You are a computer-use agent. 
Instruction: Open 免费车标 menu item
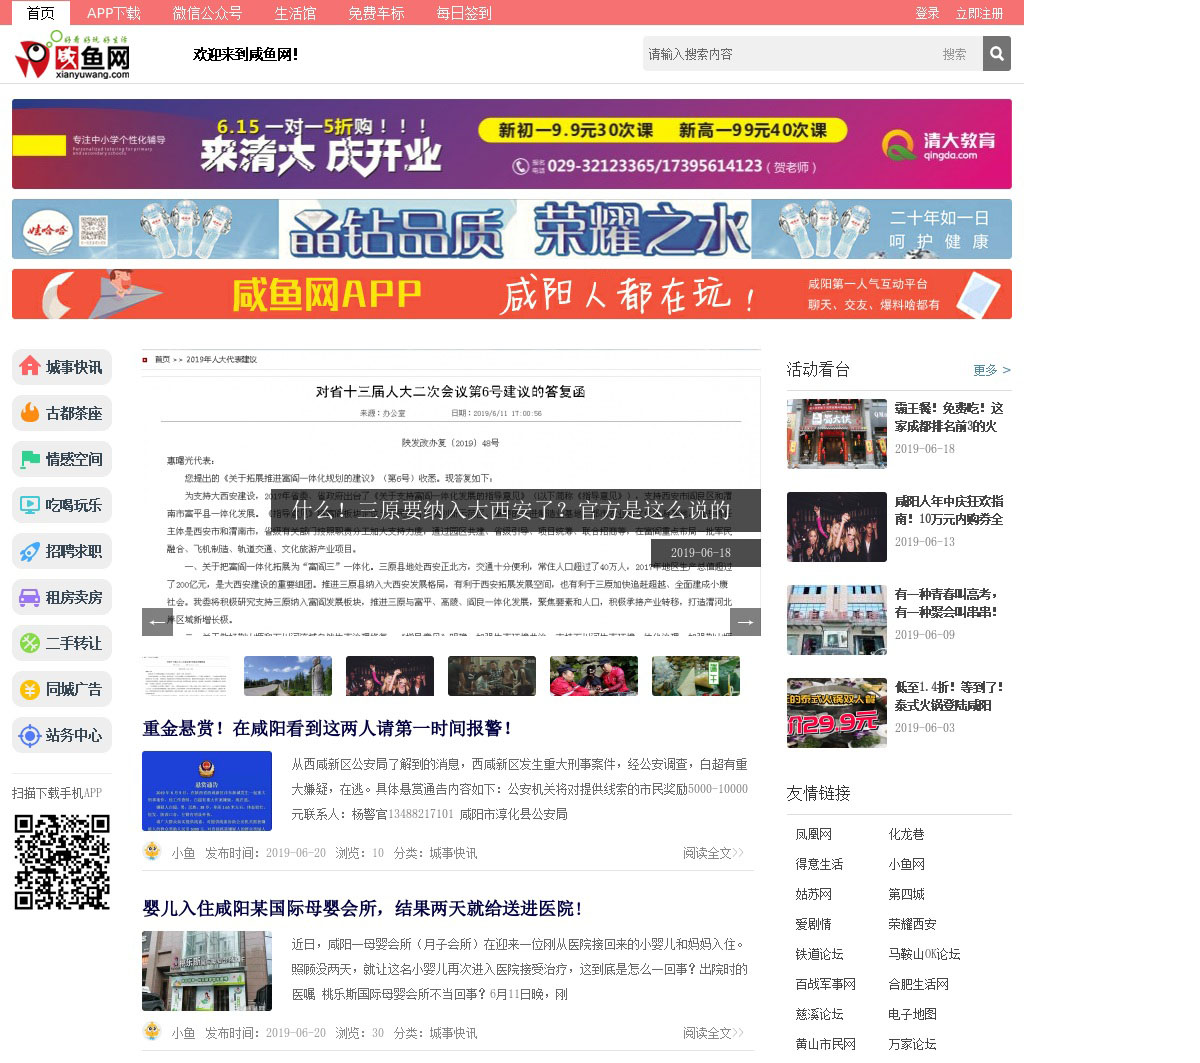pyautogui.click(x=376, y=13)
